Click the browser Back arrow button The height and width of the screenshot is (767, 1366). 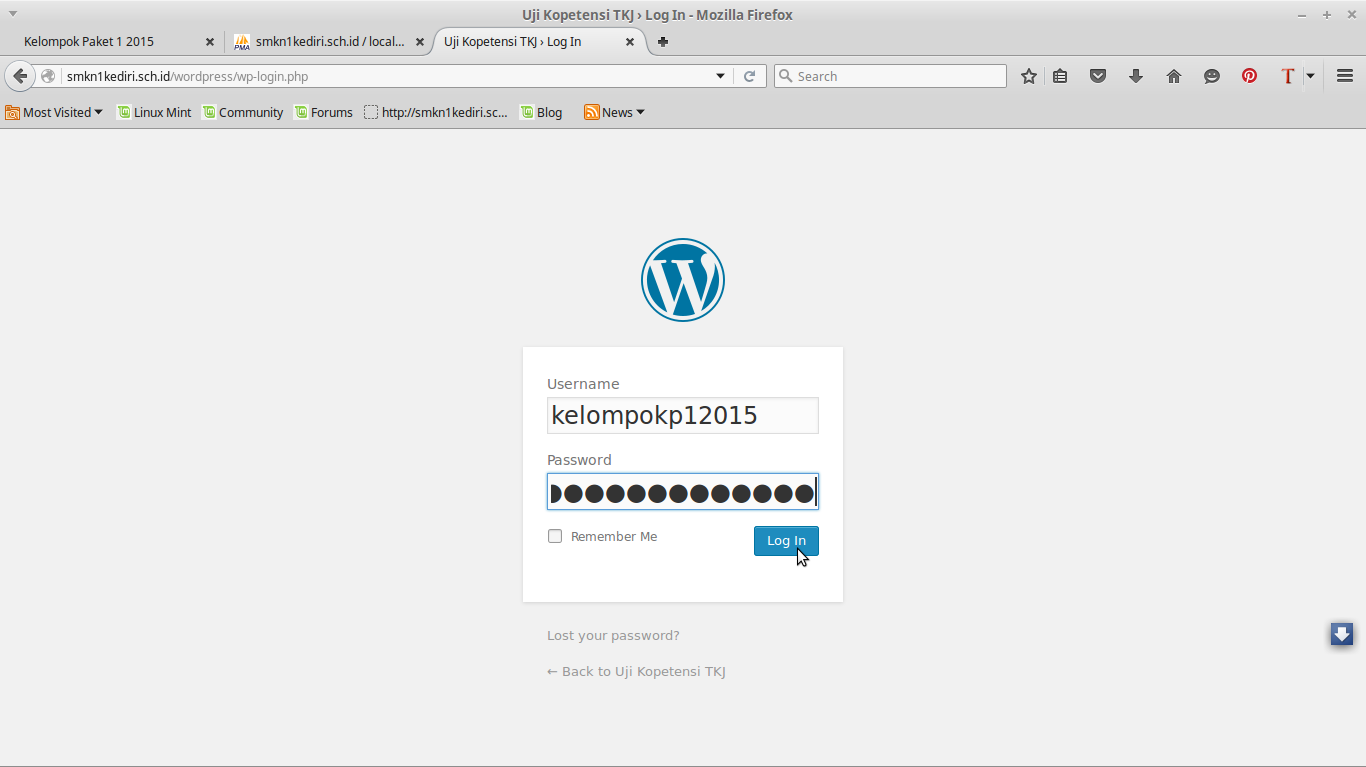tap(20, 76)
